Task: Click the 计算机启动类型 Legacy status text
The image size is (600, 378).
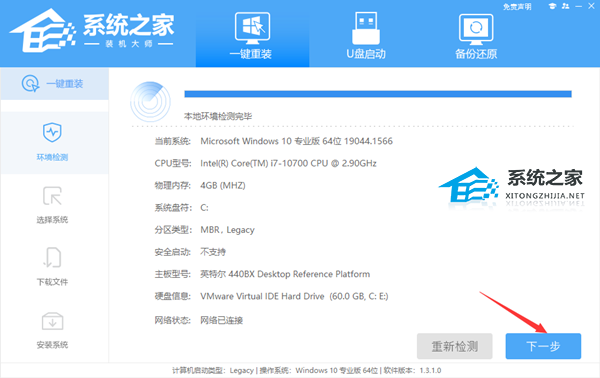Action: 212,370
